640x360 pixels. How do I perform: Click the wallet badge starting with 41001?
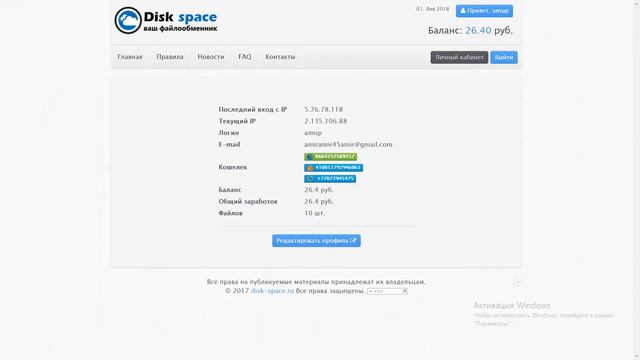click(x=333, y=168)
